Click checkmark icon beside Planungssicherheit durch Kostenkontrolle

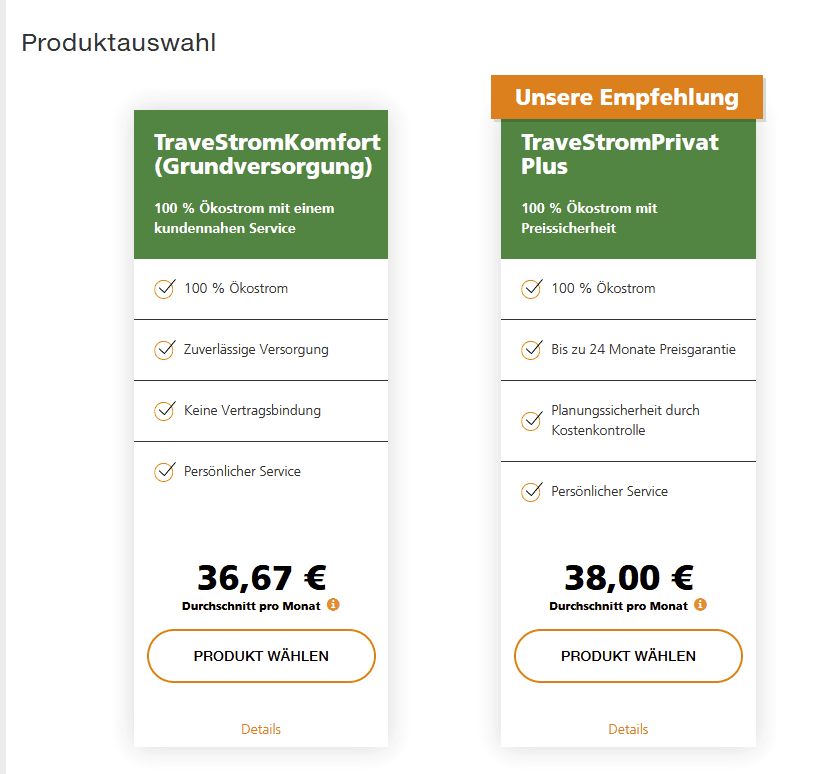pos(532,421)
